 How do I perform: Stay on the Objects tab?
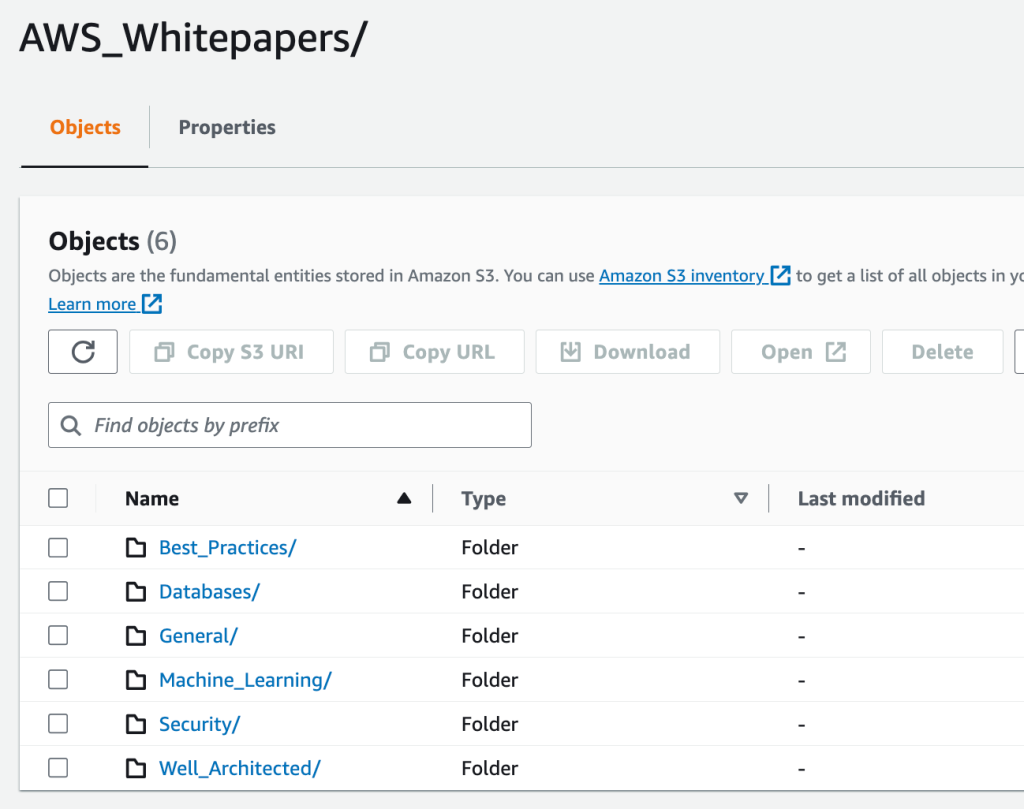point(84,127)
